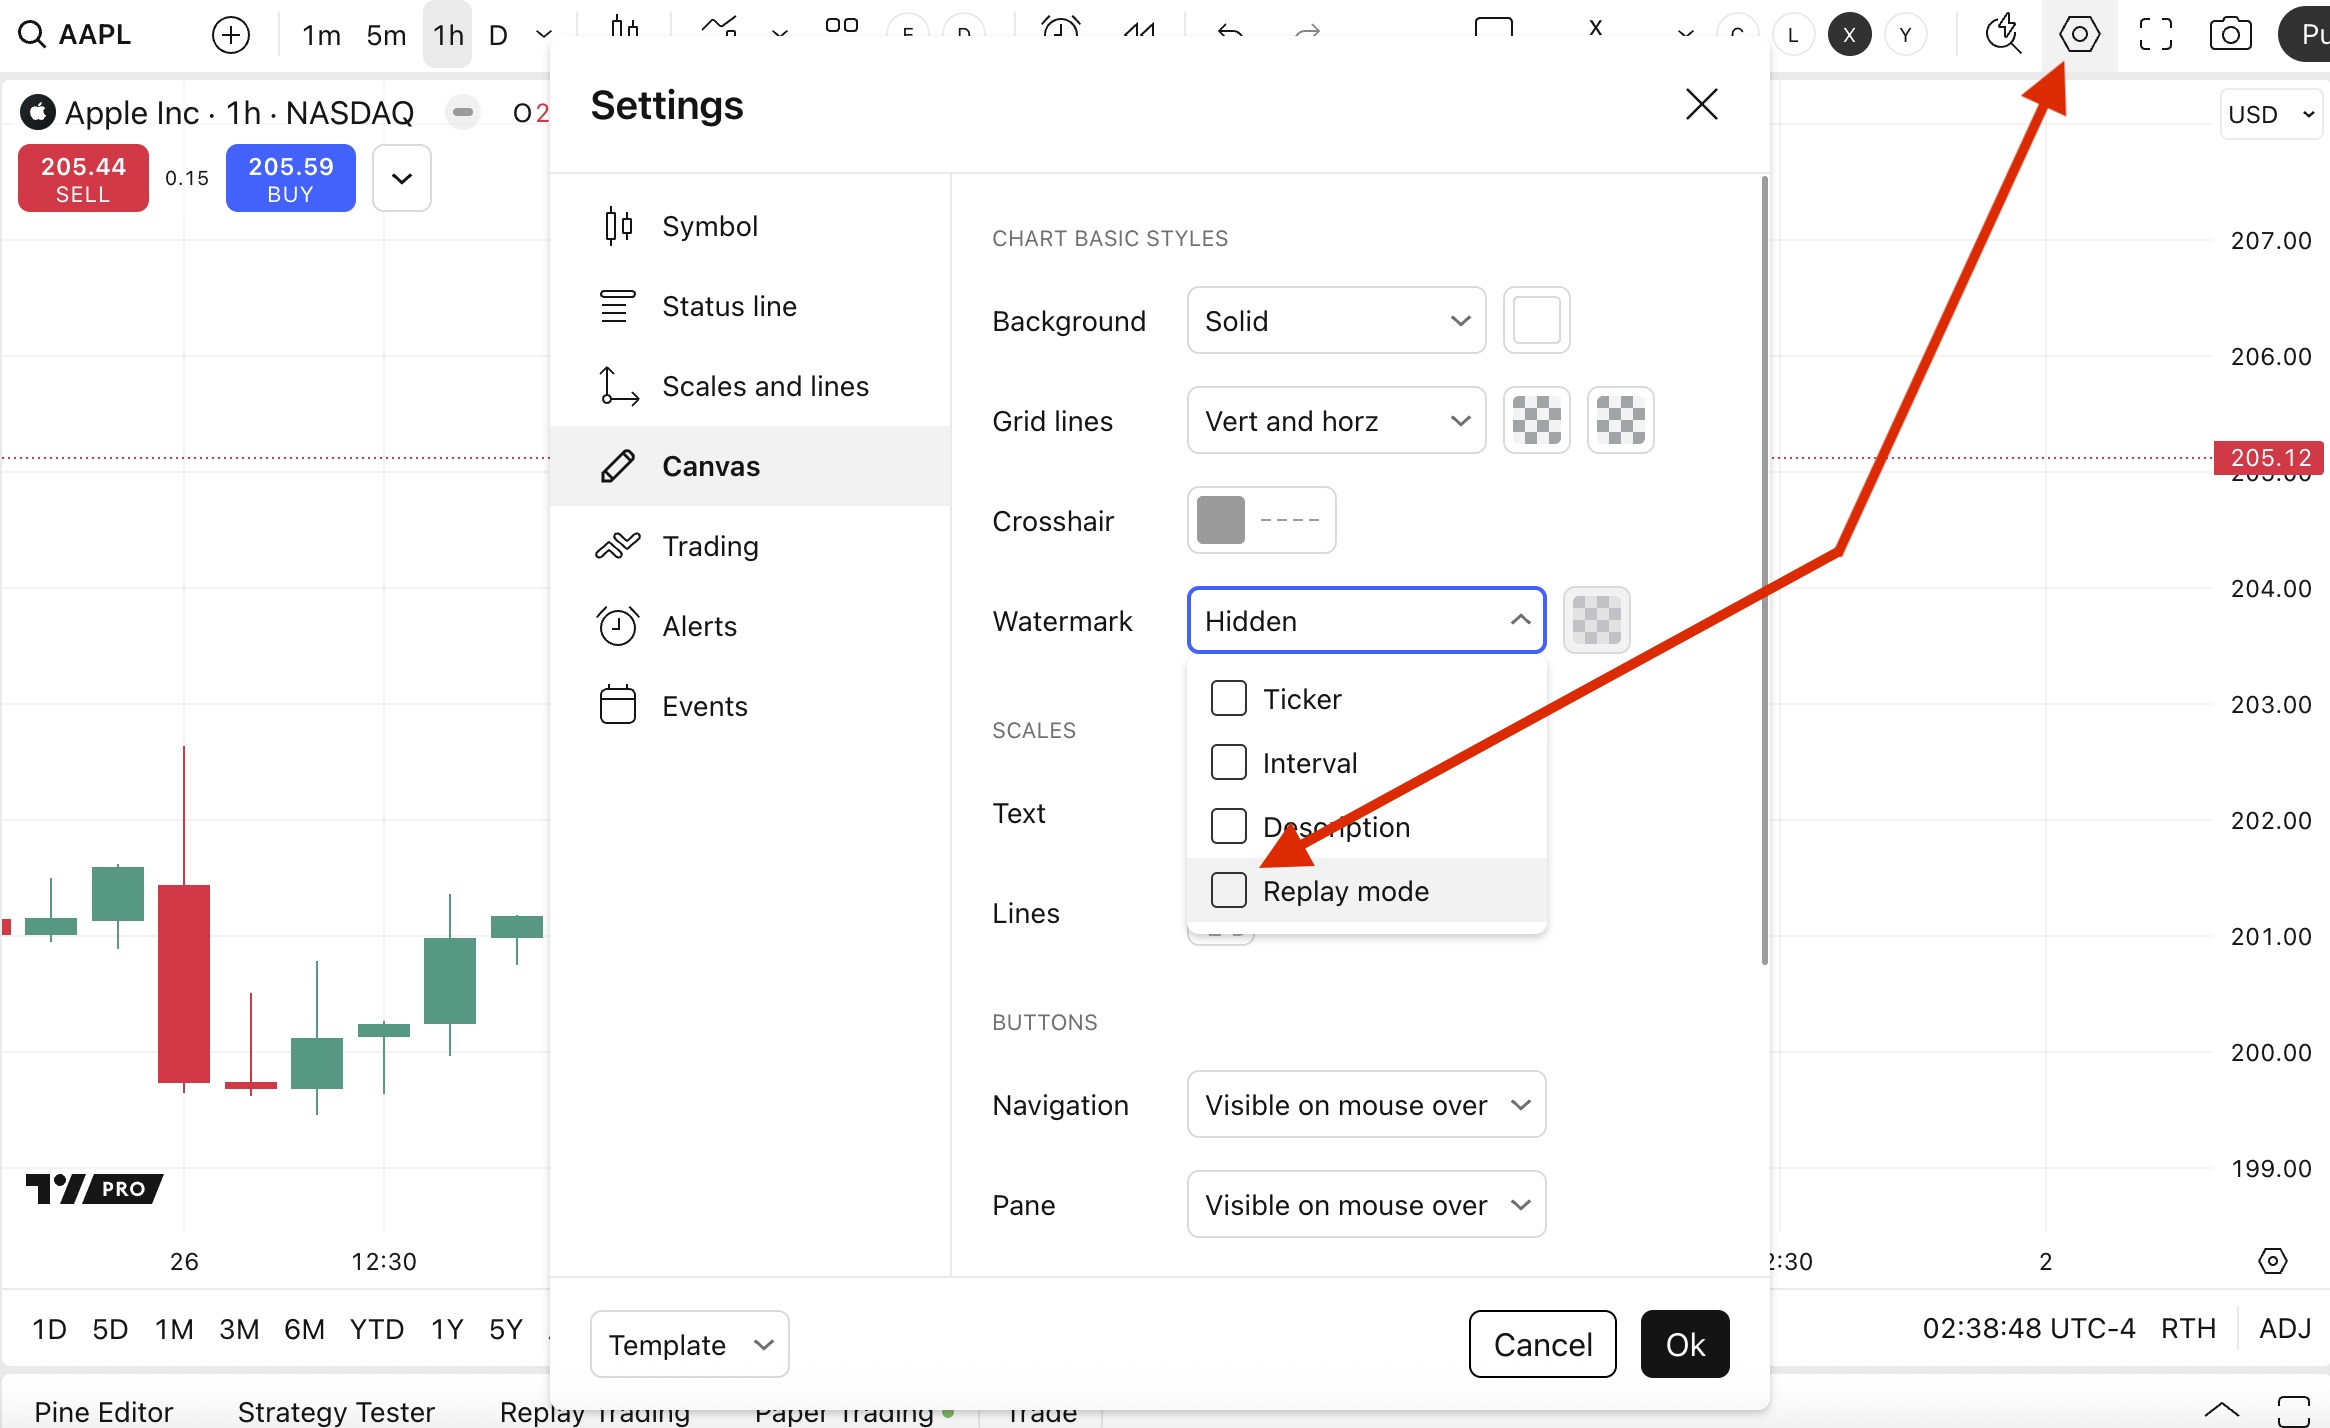Viewport: 2330px width, 1428px height.
Task: Open the Grid lines dropdown
Action: (1336, 421)
